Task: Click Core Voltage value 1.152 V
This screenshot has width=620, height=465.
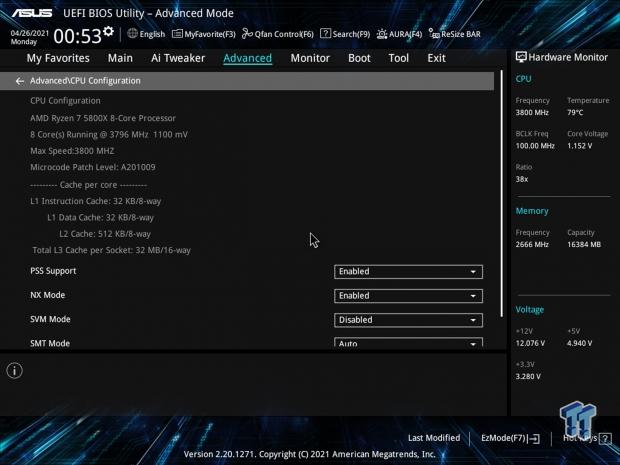Action: (579, 146)
